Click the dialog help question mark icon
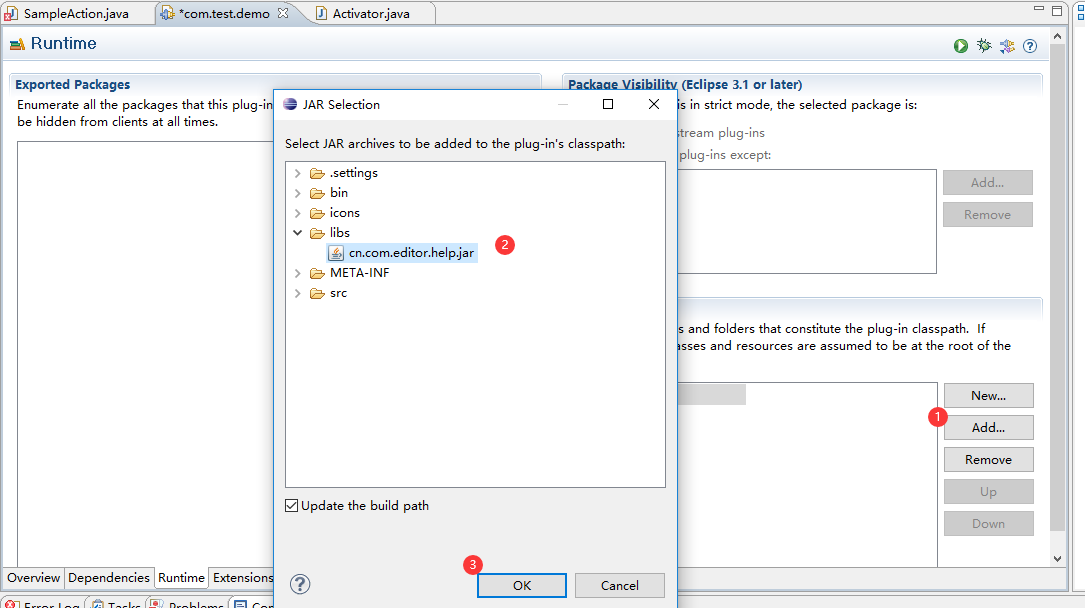Screen dimensions: 1085x608 [300, 584]
